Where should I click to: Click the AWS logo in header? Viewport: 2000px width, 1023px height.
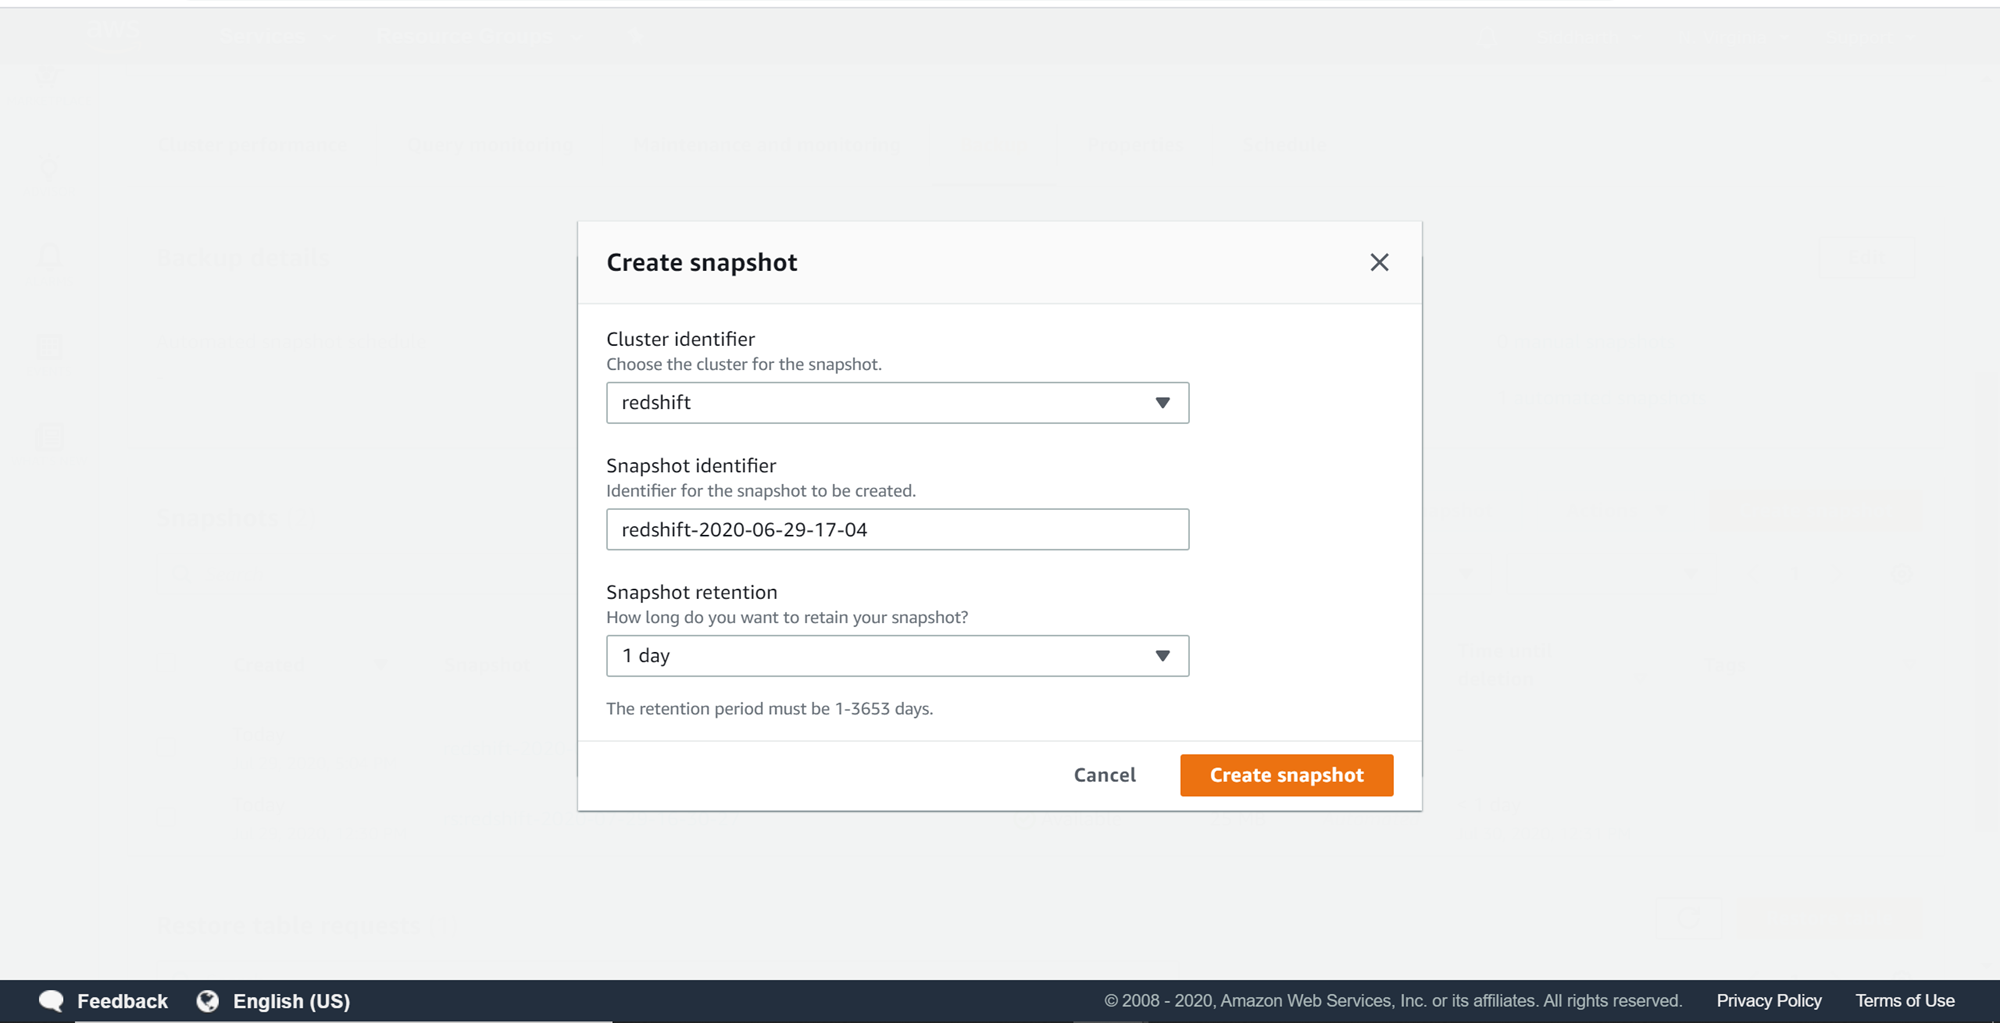pos(111,33)
